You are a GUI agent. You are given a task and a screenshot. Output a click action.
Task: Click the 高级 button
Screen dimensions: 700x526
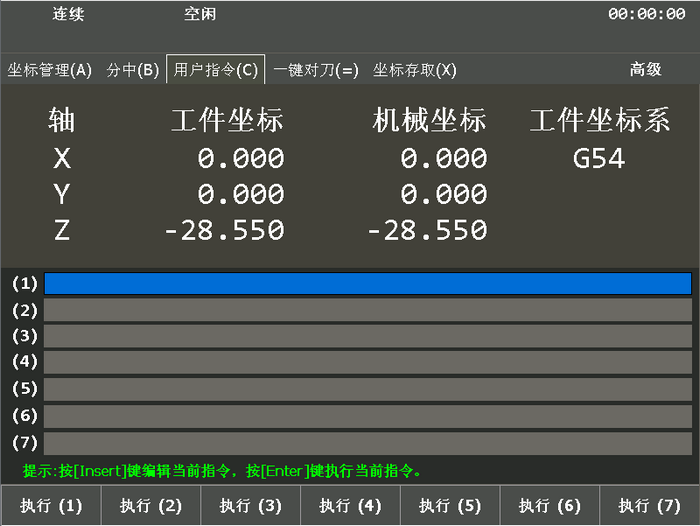(646, 69)
